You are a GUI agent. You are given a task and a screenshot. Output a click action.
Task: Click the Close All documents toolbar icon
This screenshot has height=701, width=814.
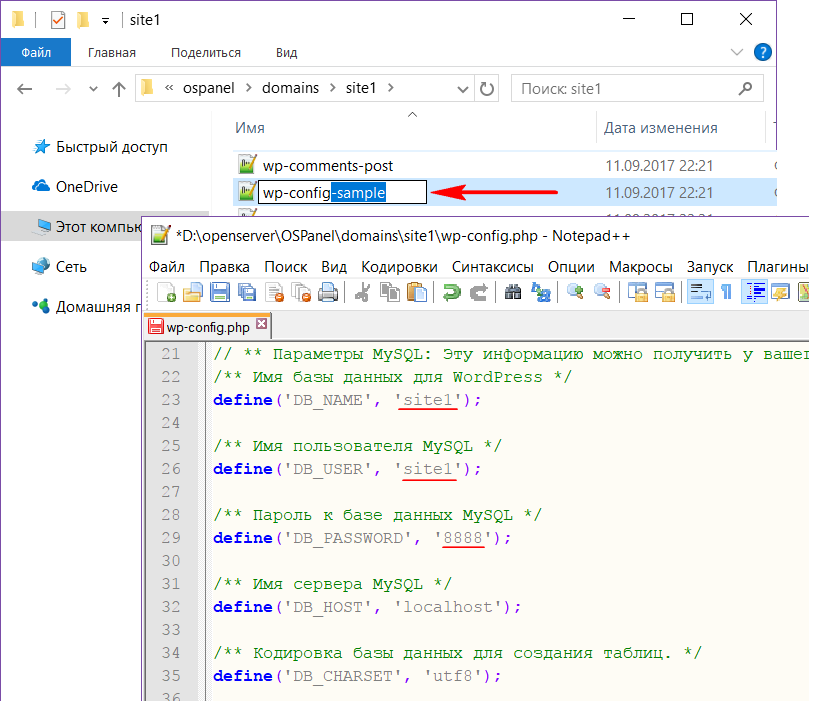point(301,292)
